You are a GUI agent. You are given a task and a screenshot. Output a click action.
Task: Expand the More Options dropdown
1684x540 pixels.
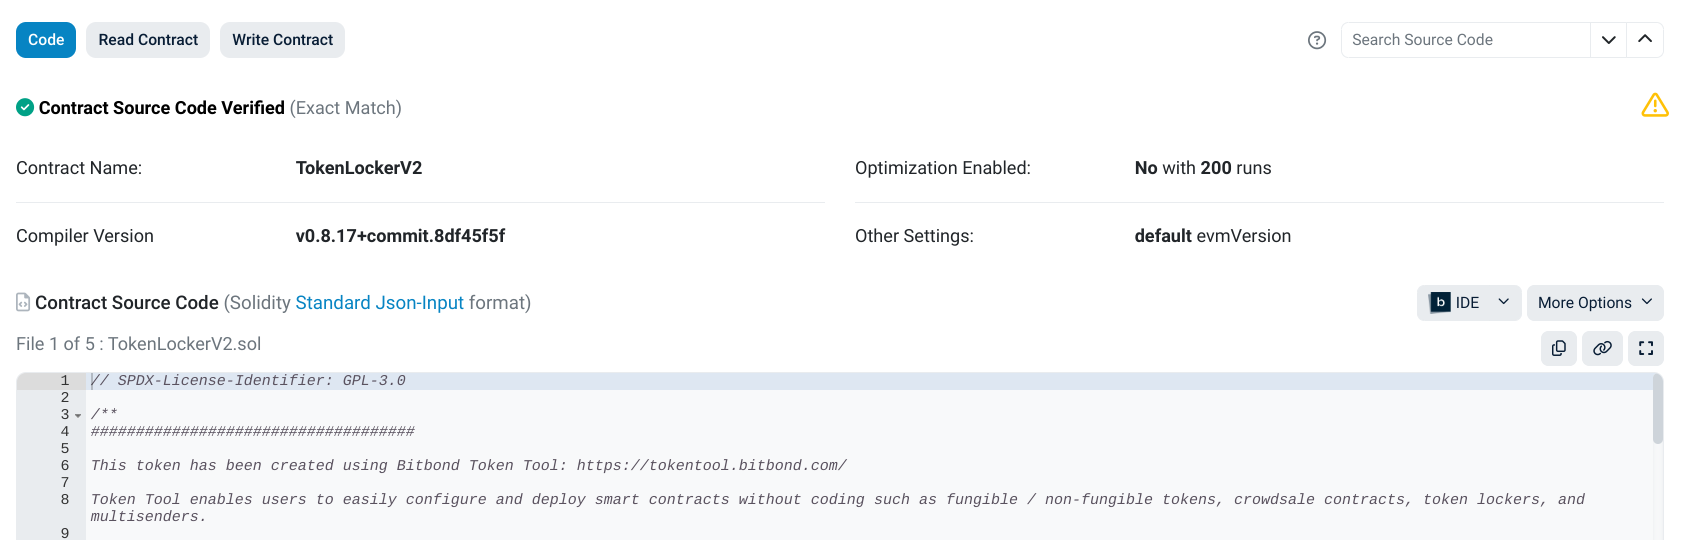[1595, 303]
